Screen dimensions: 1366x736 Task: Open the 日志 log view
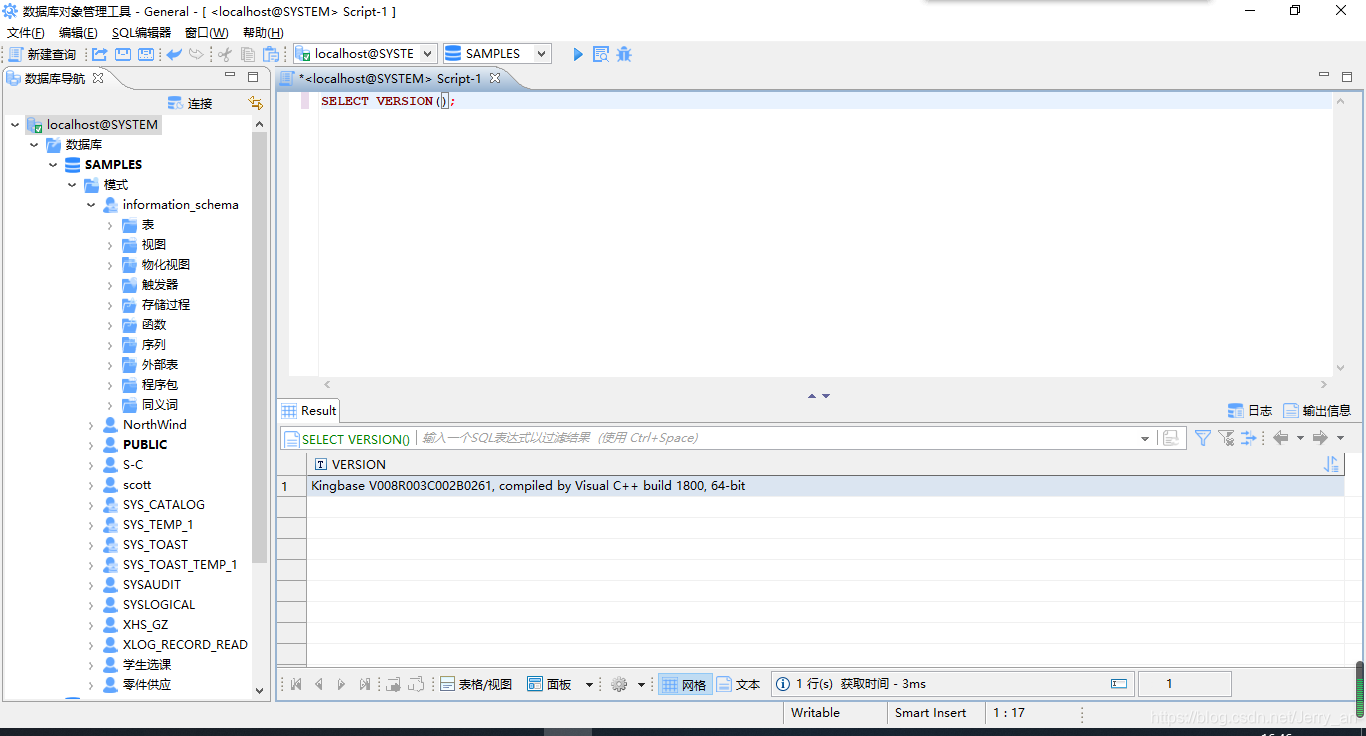point(1250,410)
